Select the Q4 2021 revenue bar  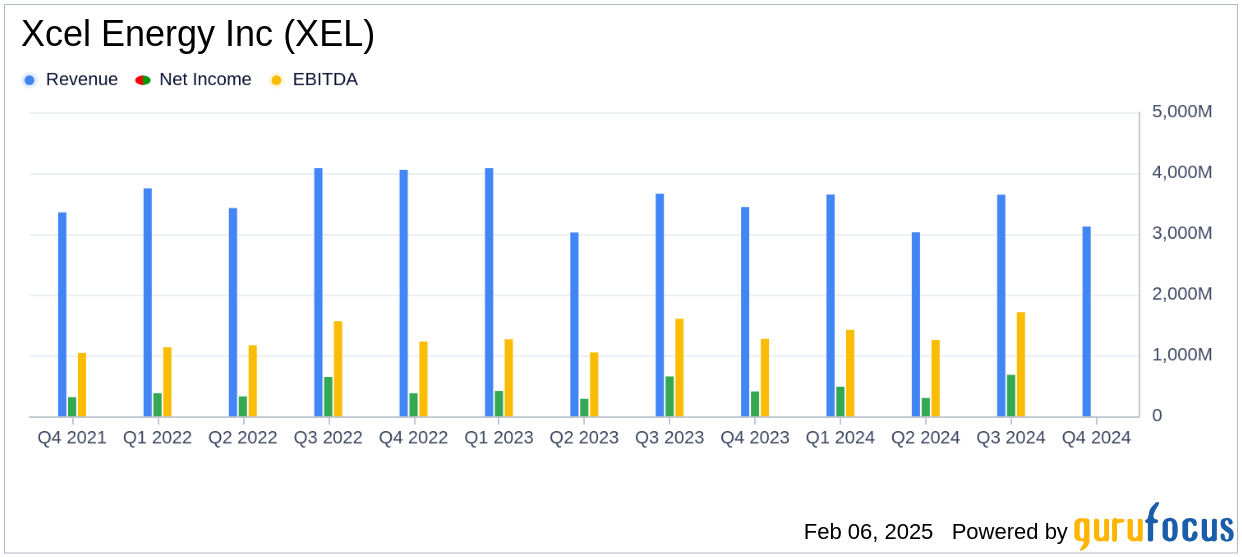pyautogui.click(x=62, y=314)
